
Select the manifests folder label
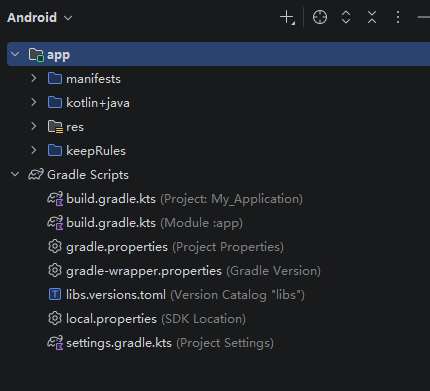coord(93,79)
